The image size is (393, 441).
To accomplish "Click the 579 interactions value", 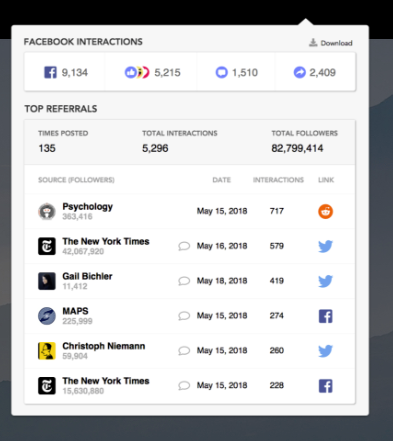I will coord(277,246).
